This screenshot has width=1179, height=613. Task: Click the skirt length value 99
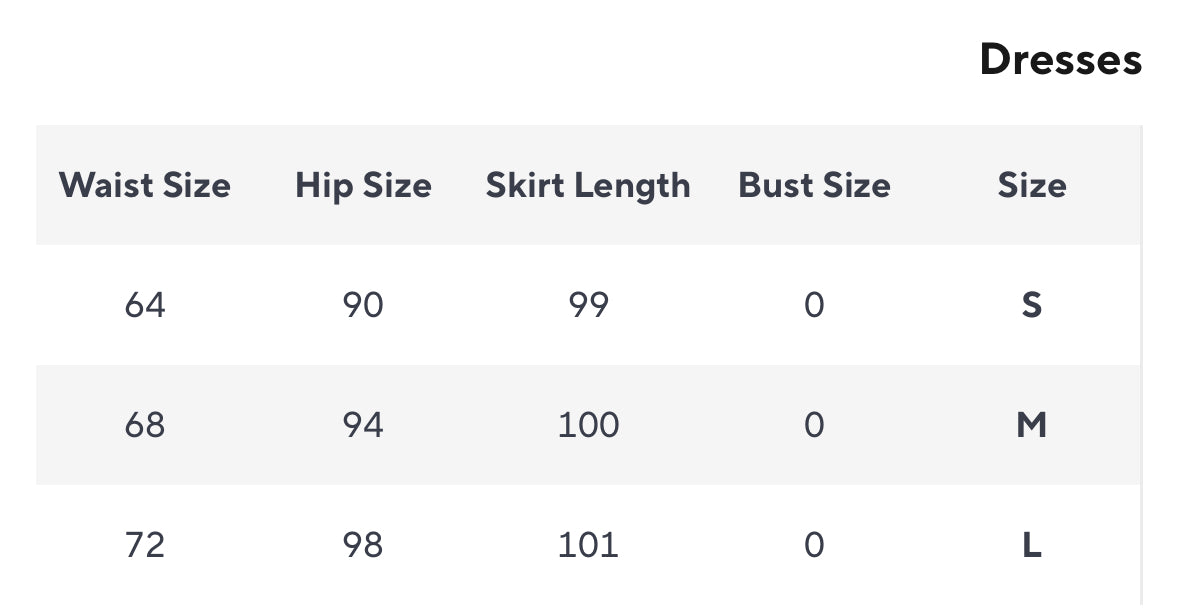click(x=588, y=305)
